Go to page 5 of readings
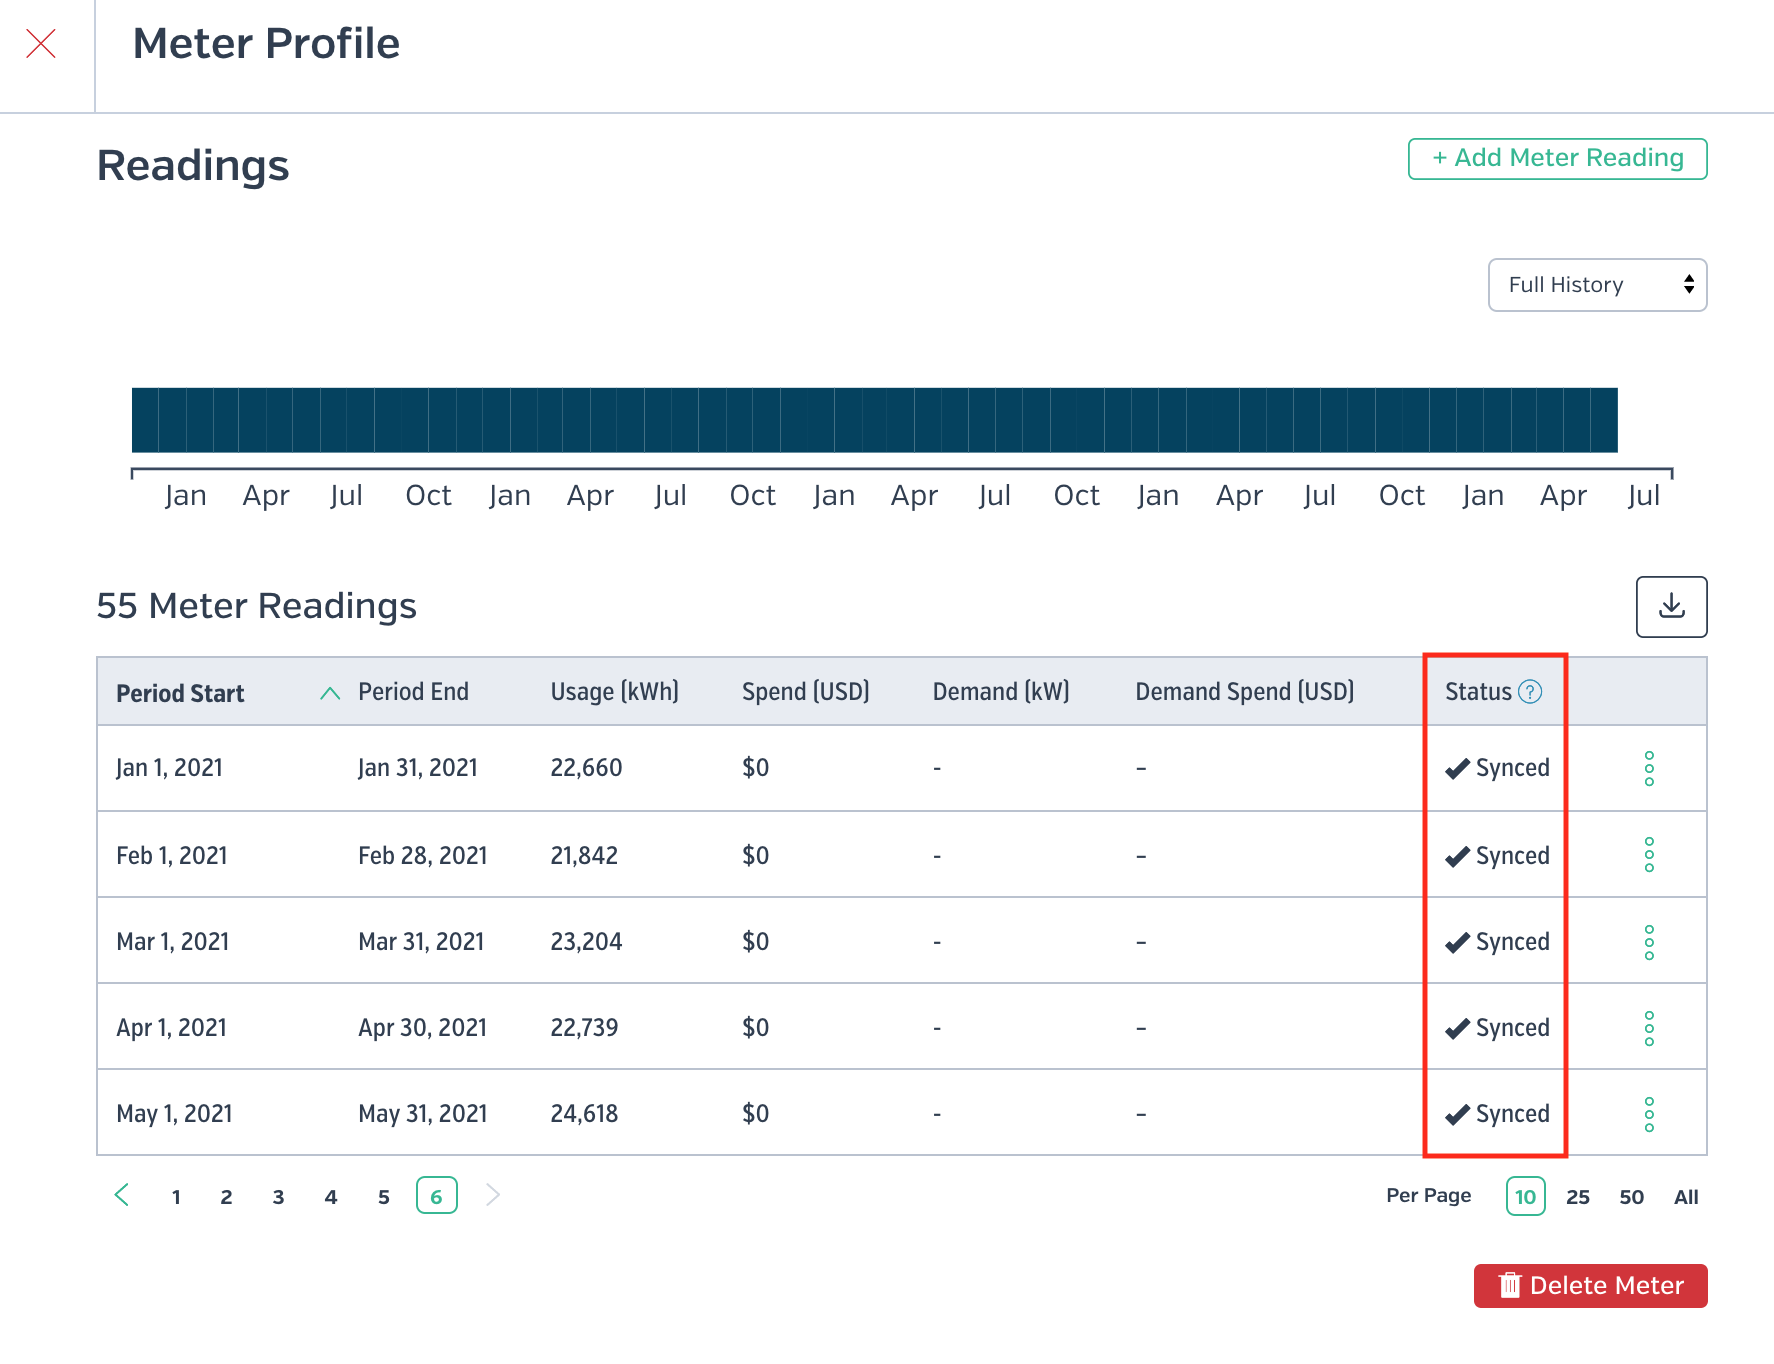This screenshot has height=1364, width=1774. (384, 1197)
